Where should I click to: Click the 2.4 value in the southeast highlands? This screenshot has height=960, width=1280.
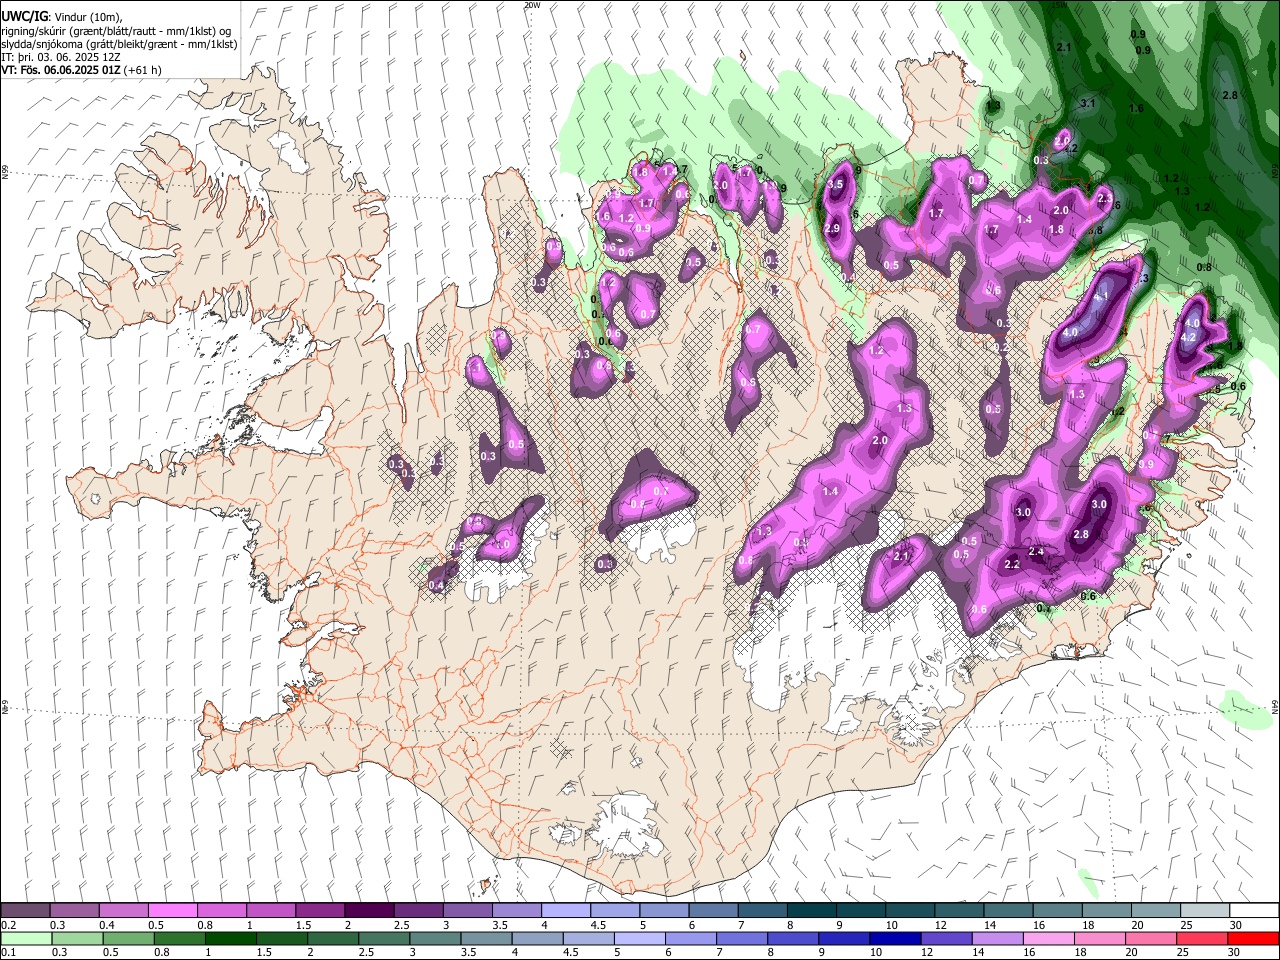click(1037, 551)
